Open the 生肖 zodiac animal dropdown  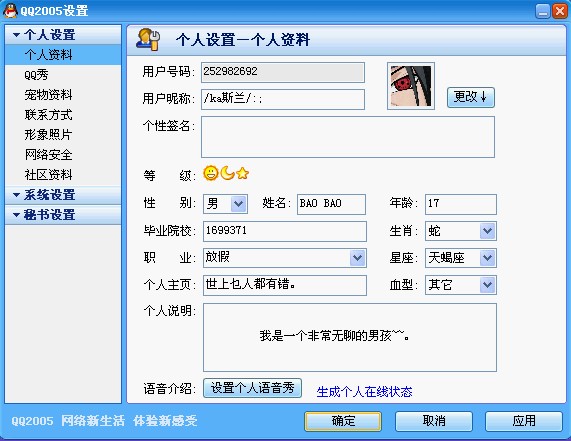point(488,231)
